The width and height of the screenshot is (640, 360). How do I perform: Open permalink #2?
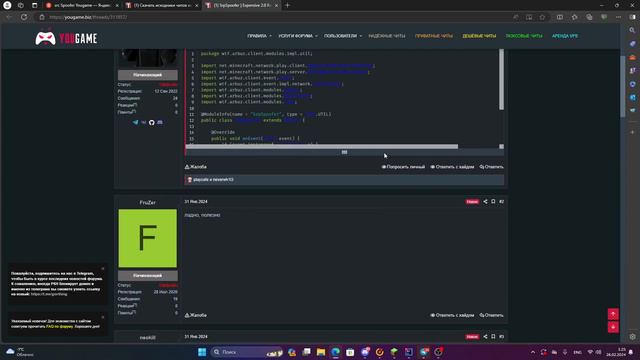[x=501, y=202]
